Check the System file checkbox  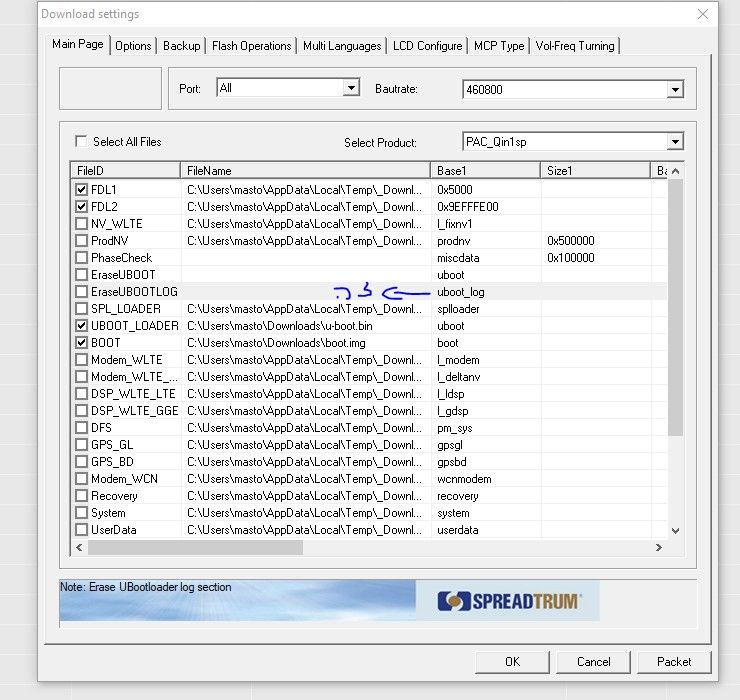[x=81, y=513]
